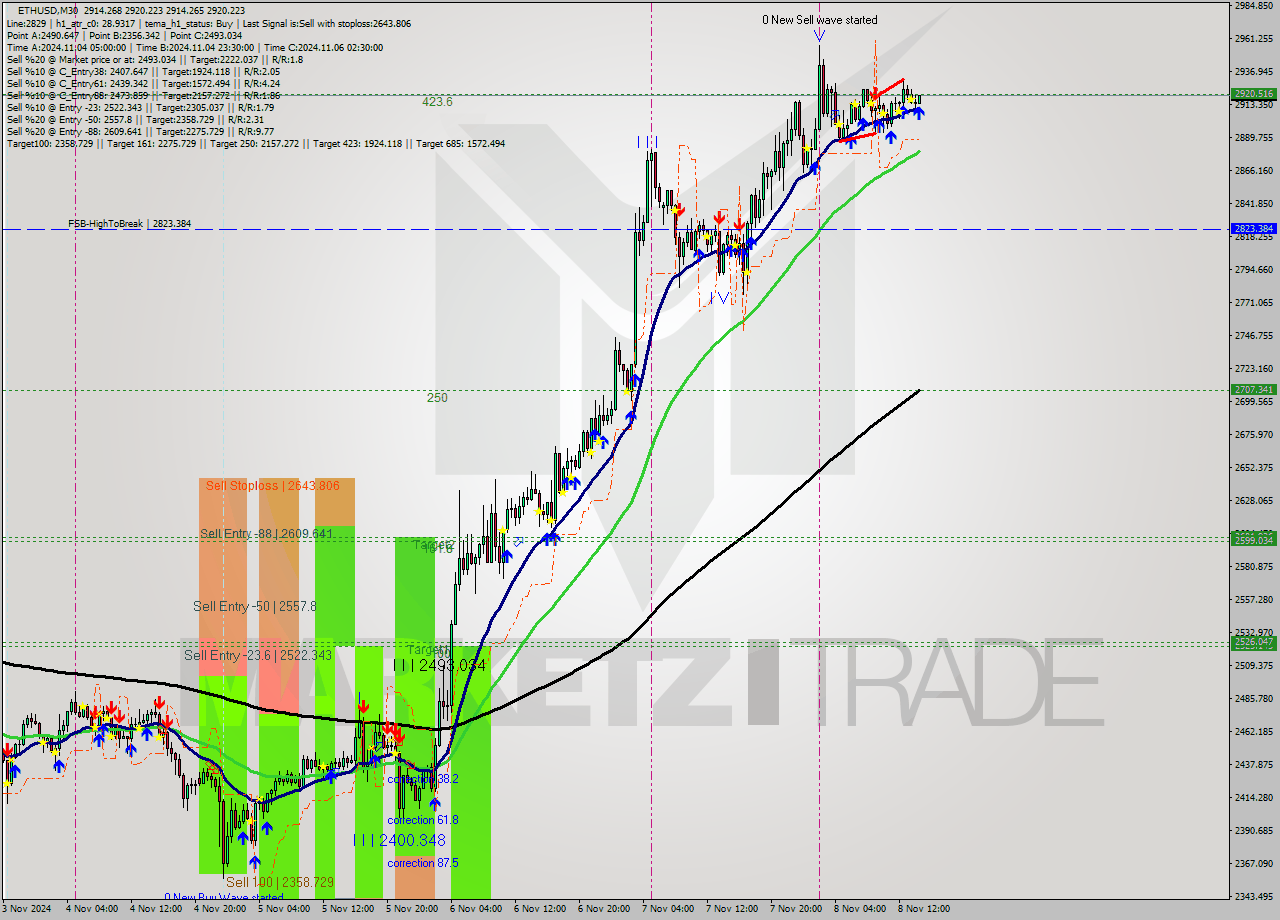Select the 'Sell %20 @ Entry -88' row
Viewport: 1280px width, 920px height.
(x=140, y=131)
